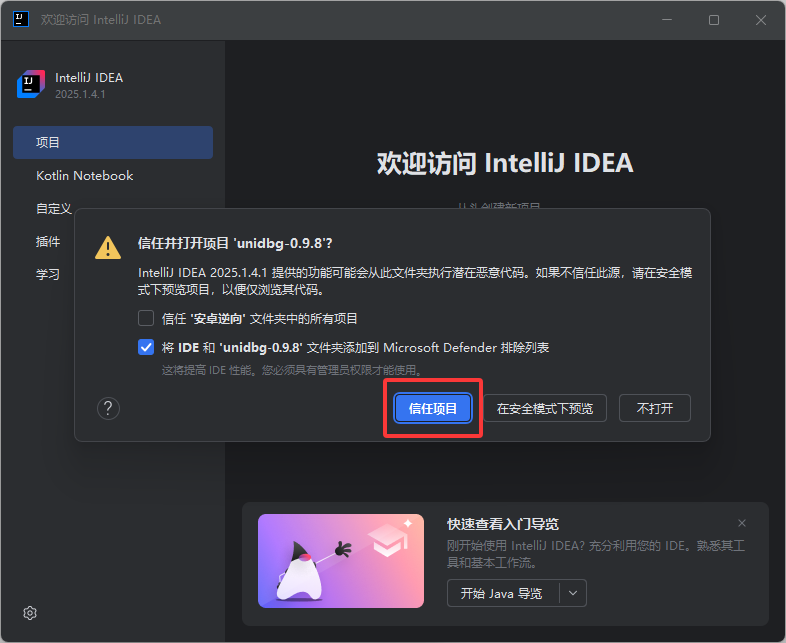The width and height of the screenshot is (786, 643).
Task: Click the yellow warning triangle icon
Action: [x=108, y=248]
